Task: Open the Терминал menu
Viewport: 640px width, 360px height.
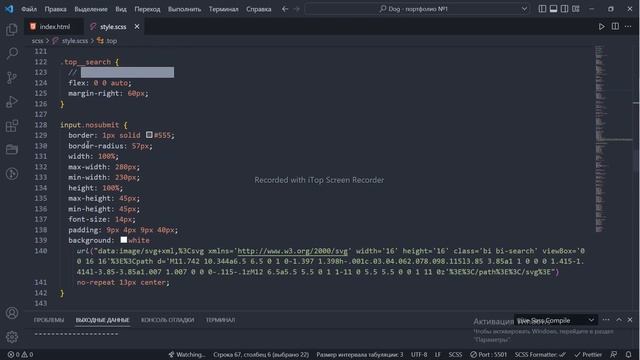Action: point(224,9)
